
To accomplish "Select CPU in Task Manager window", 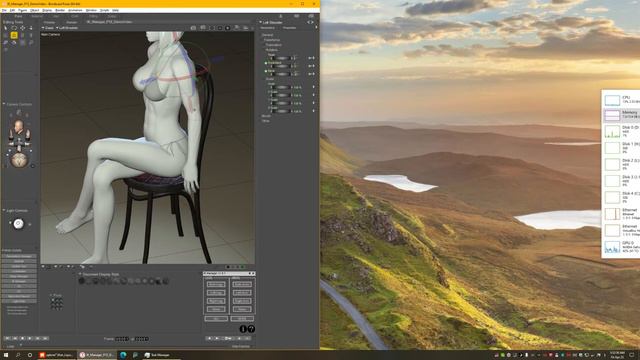I will (622, 100).
